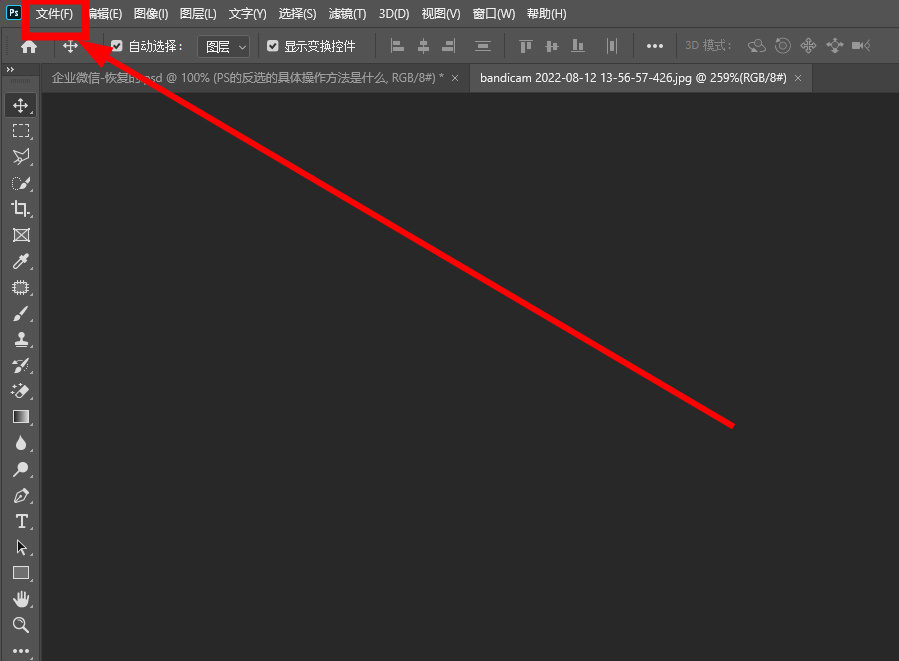Activate the Horizontal Type tool

pos(21,522)
